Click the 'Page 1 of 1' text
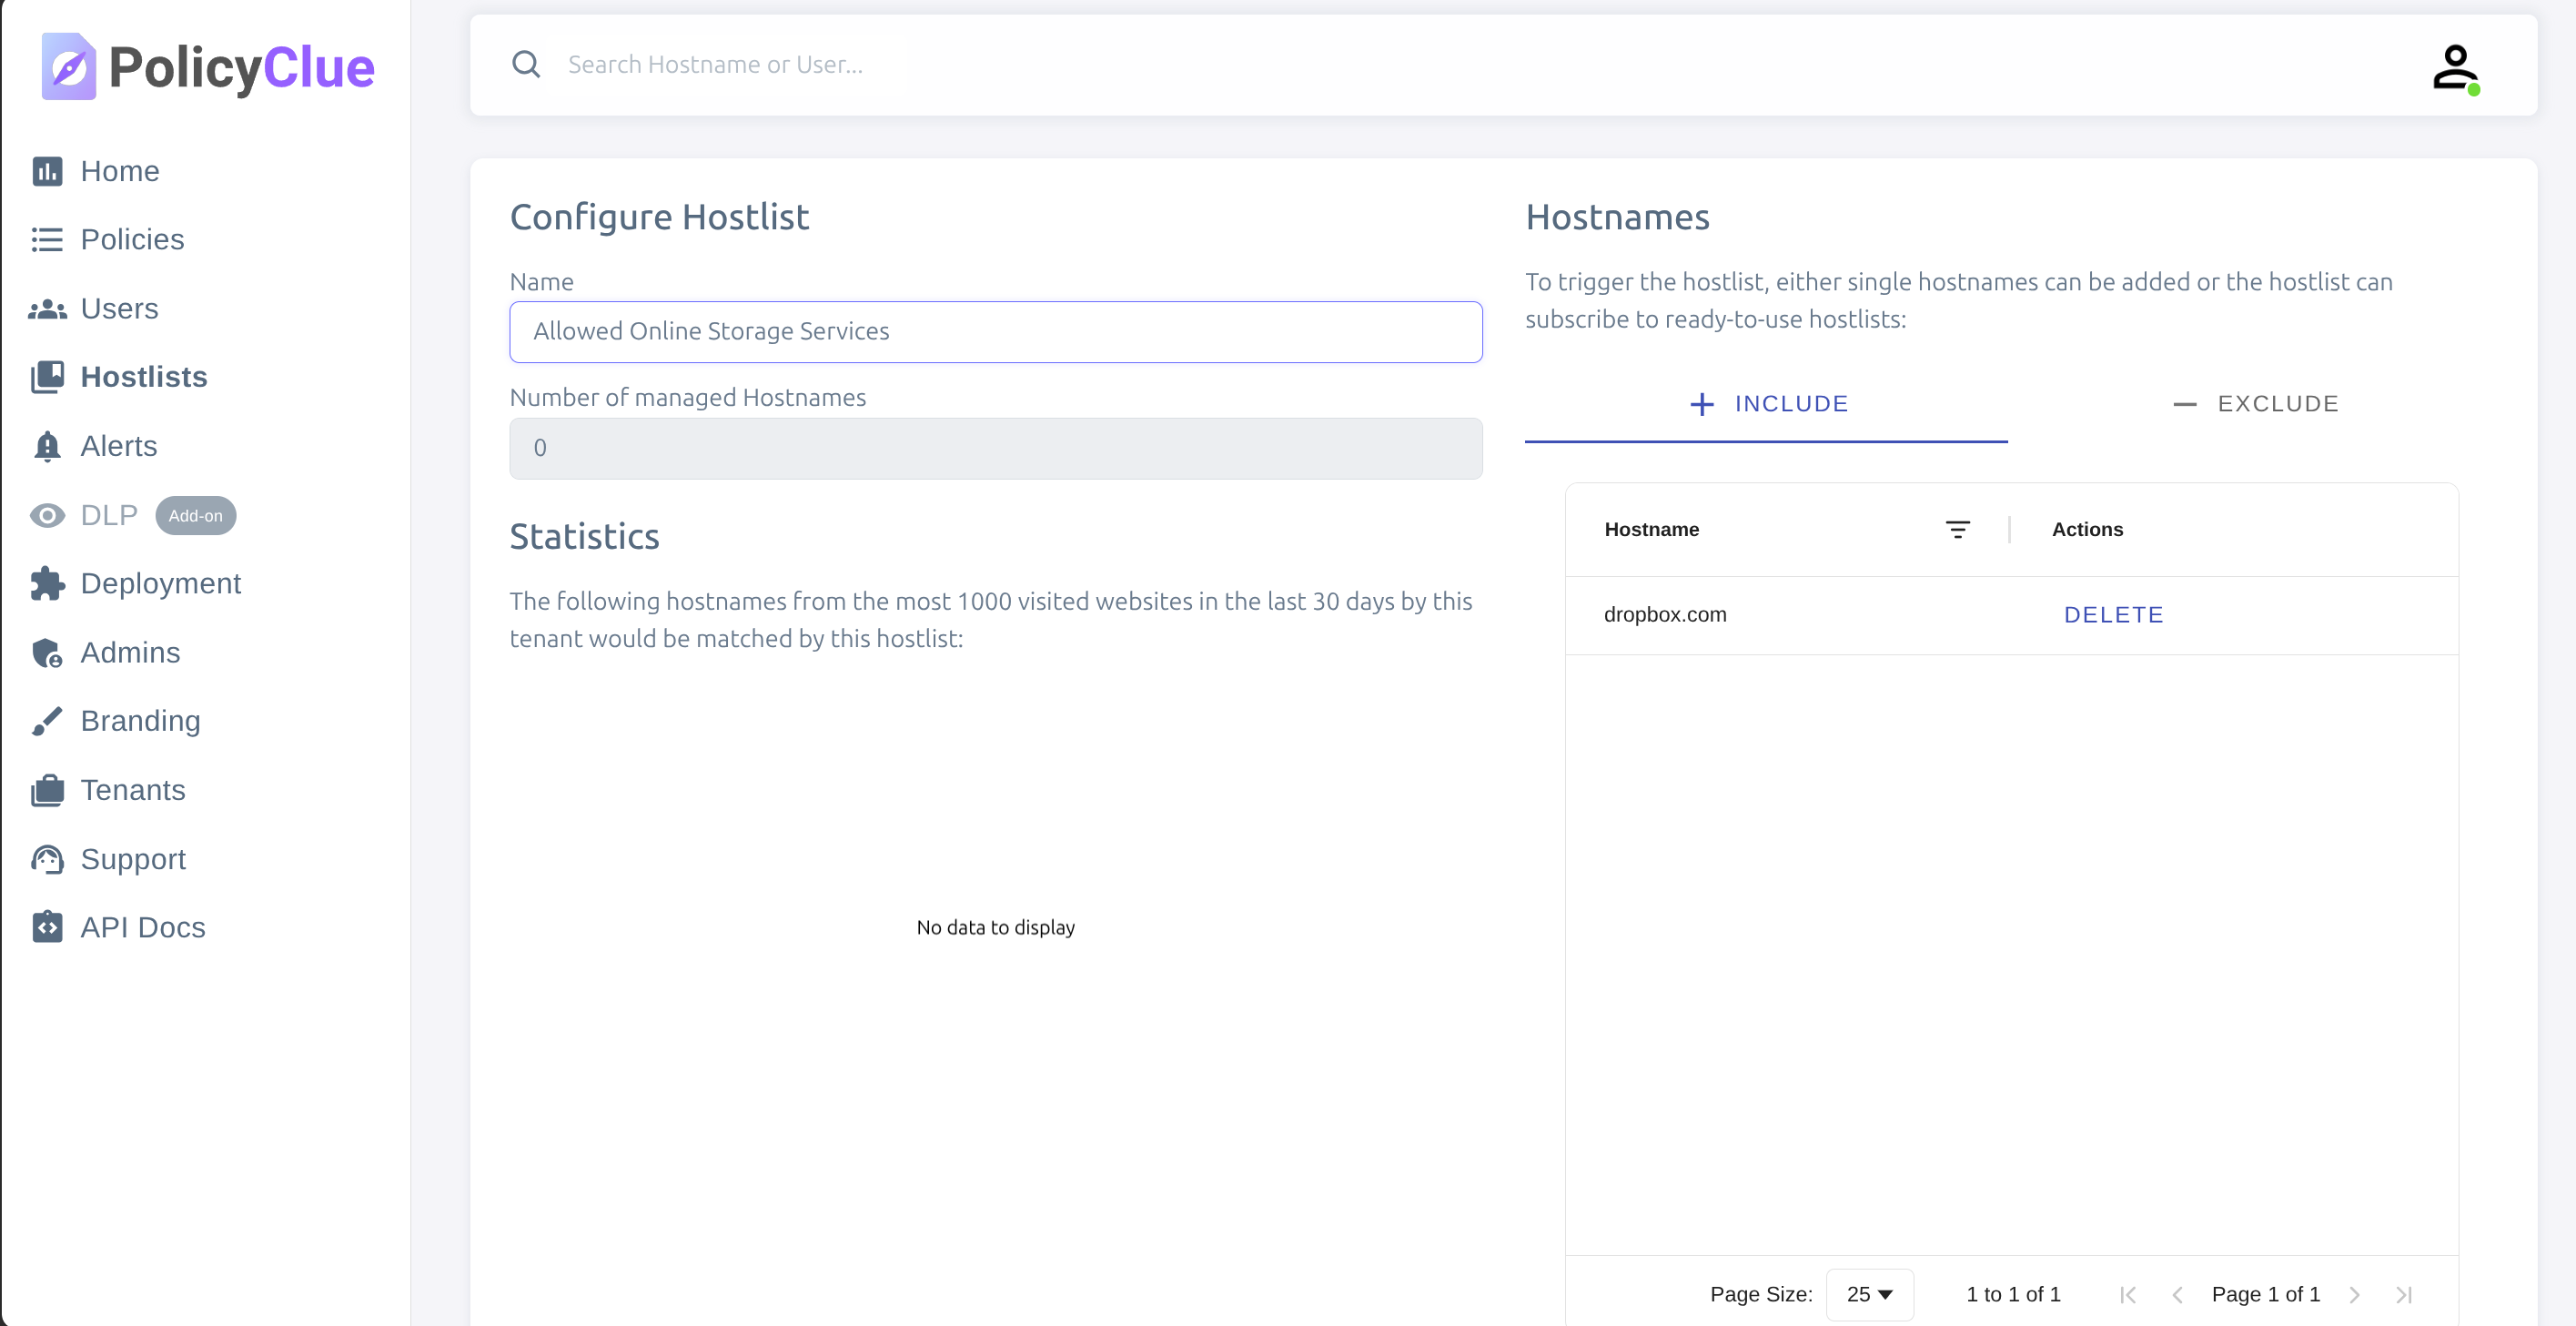The width and height of the screenshot is (2576, 1326). 2265,1294
